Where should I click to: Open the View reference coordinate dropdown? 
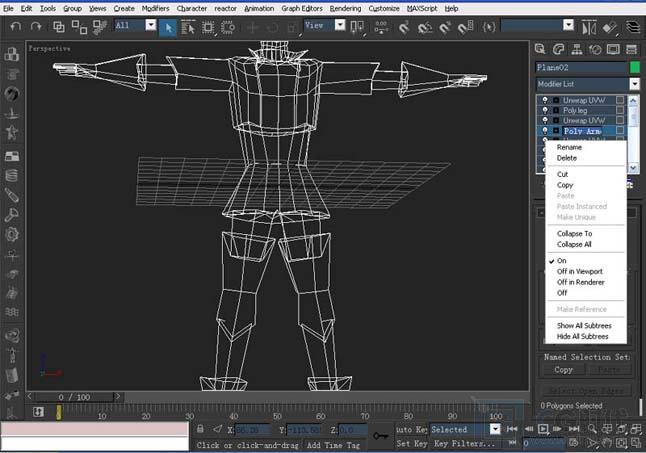340,26
